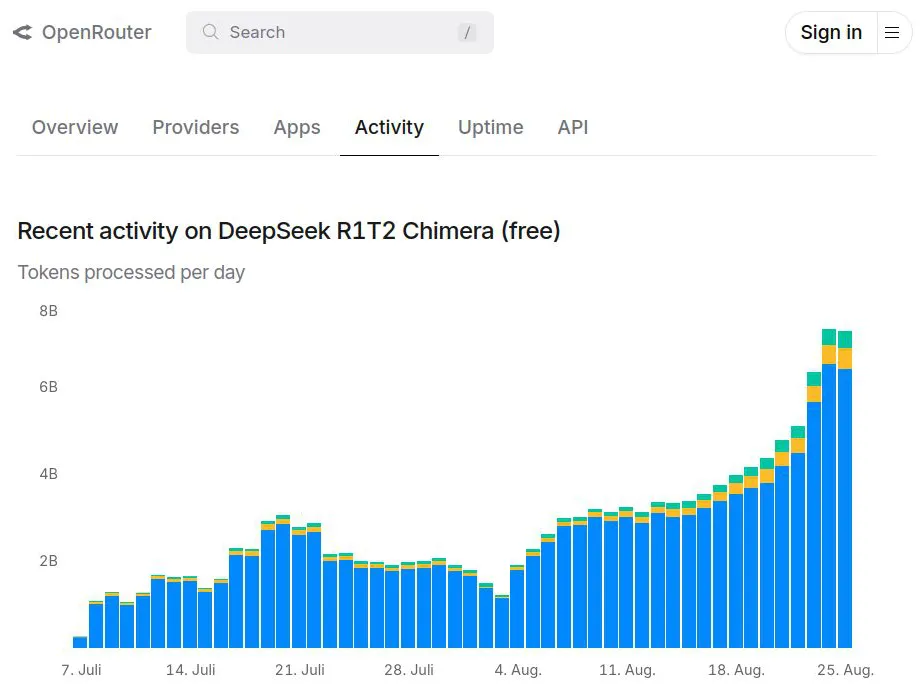Click the OpenRouter brand name text

96,33
